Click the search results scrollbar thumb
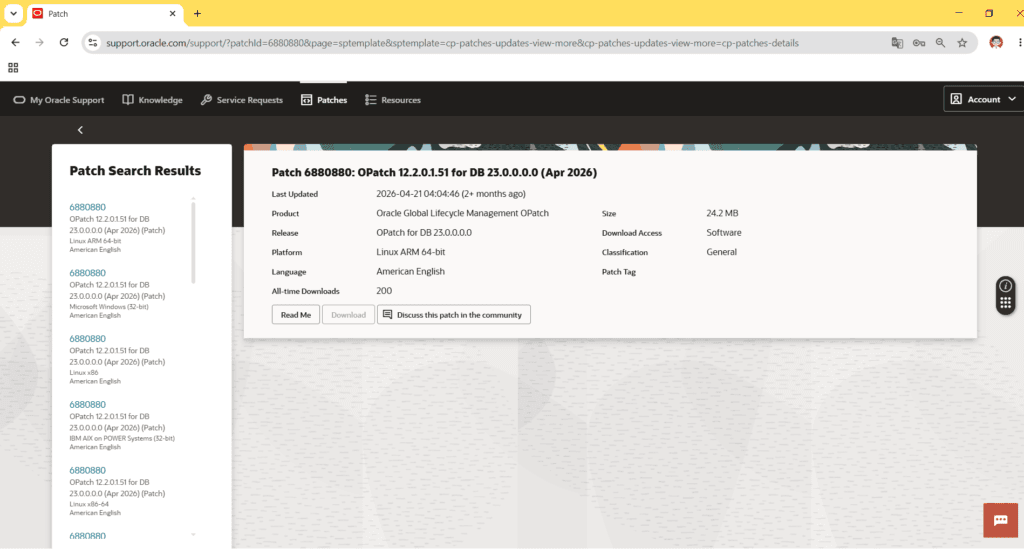Image resolution: width=1024 pixels, height=549 pixels. 193,243
